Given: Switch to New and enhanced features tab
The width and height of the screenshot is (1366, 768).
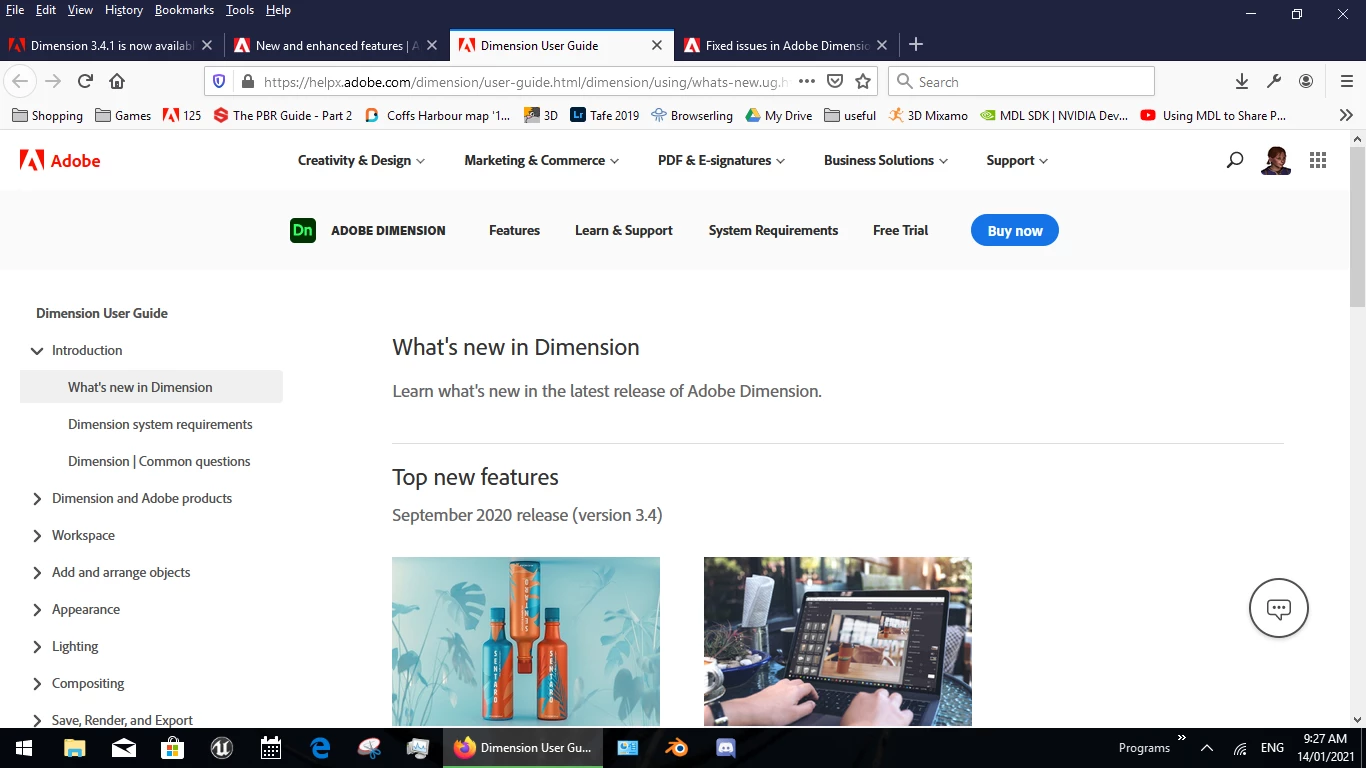Looking at the screenshot, I should 336,45.
